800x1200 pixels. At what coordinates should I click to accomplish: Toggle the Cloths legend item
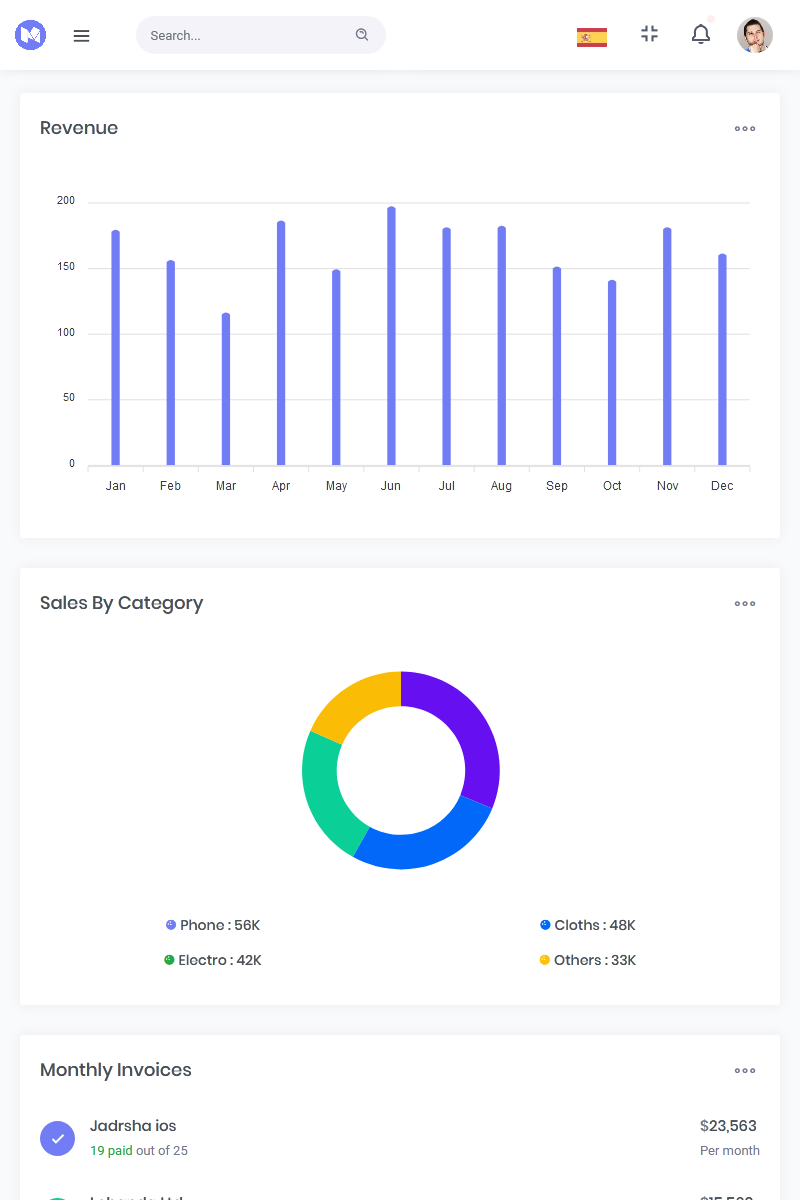pyautogui.click(x=588, y=925)
